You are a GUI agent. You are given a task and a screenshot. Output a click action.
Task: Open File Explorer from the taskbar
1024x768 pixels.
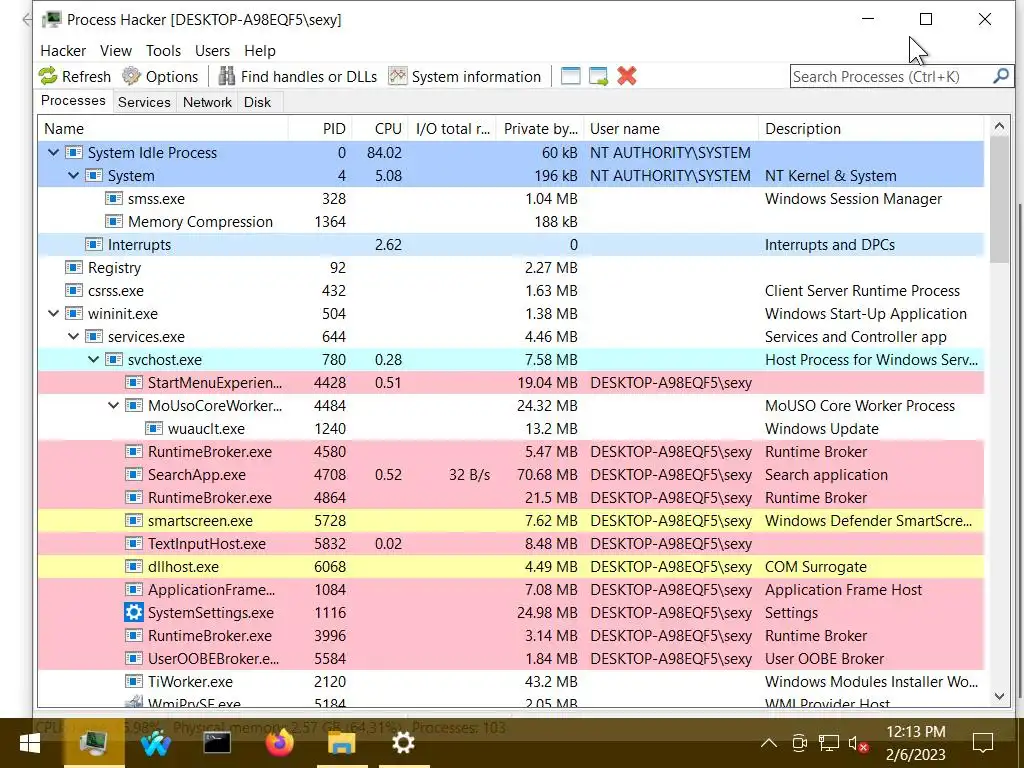pos(341,743)
